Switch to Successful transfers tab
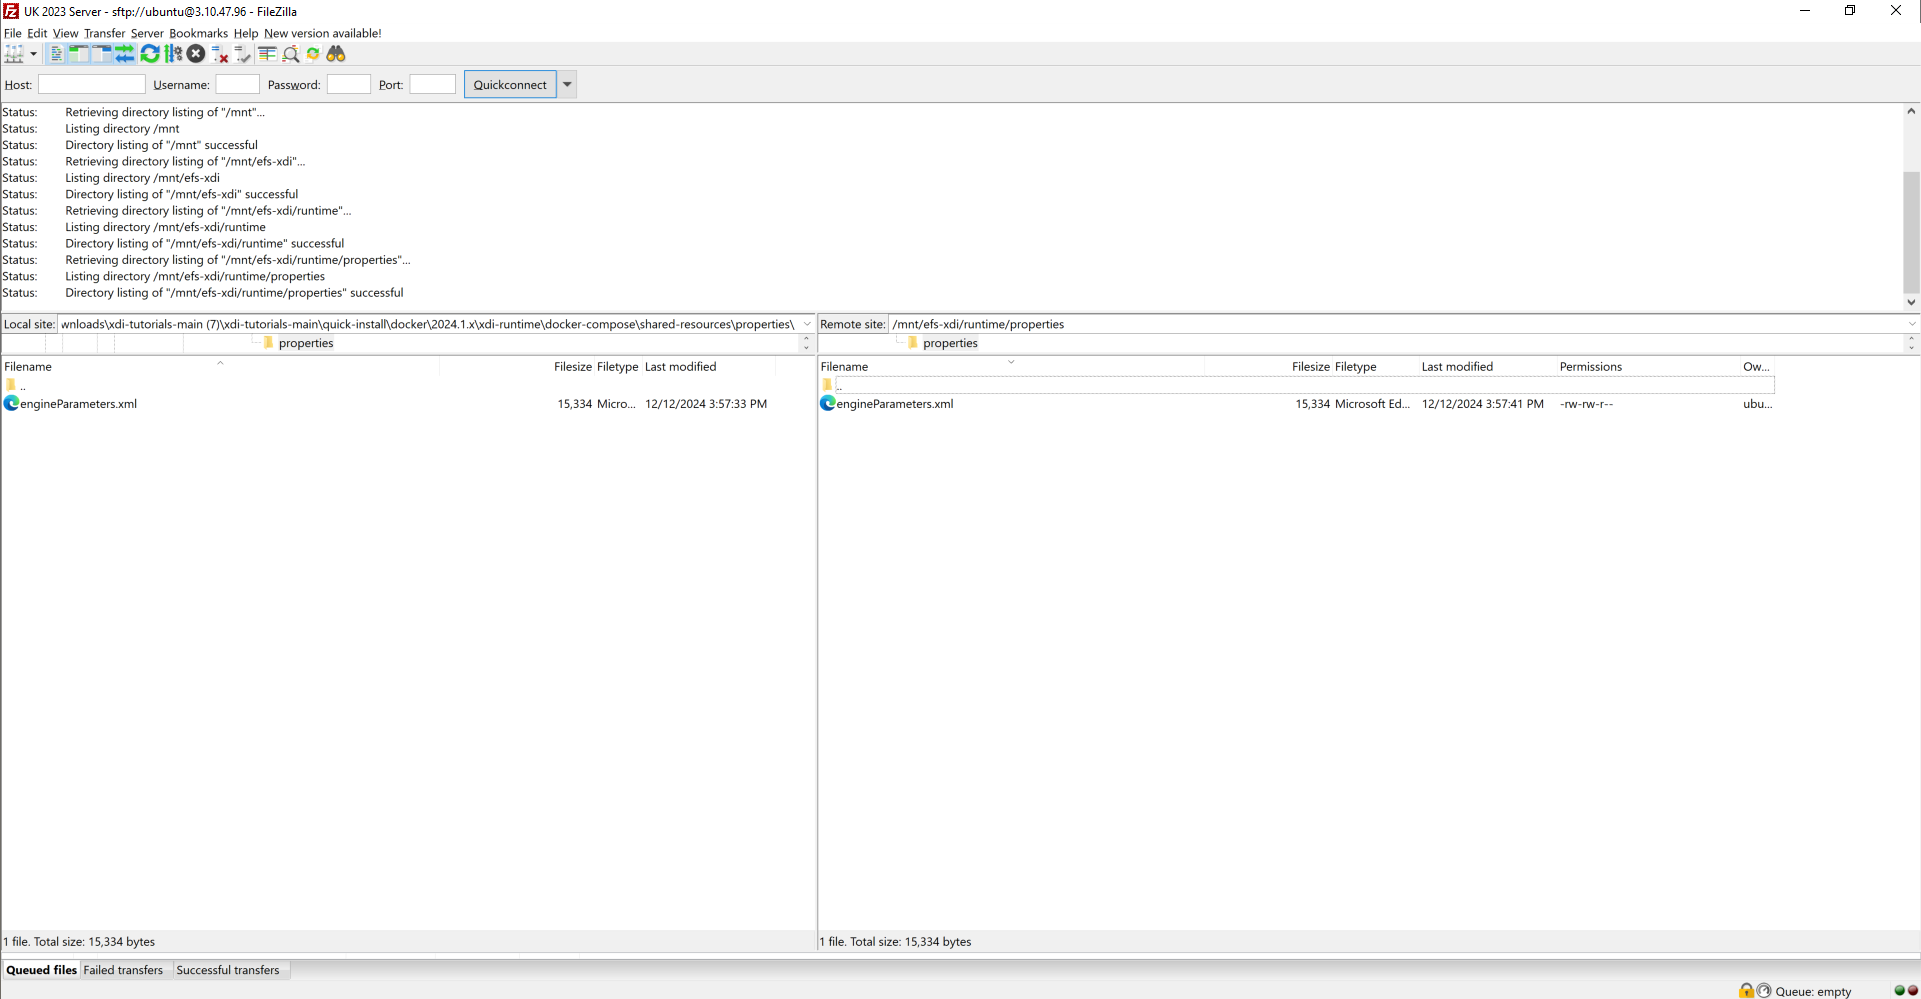Screen dimensions: 1921x999 tap(228, 970)
